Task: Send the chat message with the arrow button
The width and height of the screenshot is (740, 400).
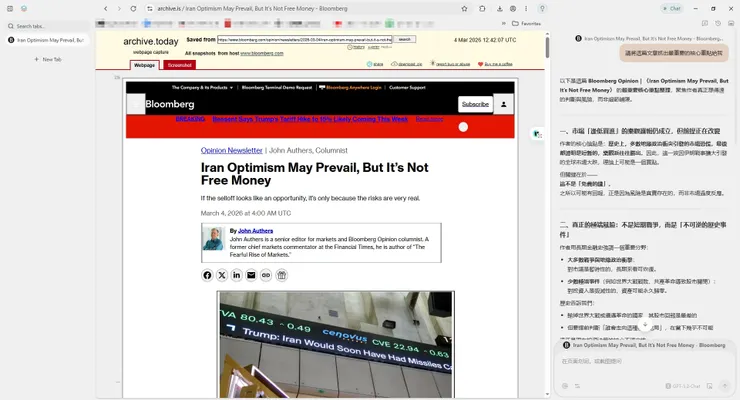Action: 725,386
